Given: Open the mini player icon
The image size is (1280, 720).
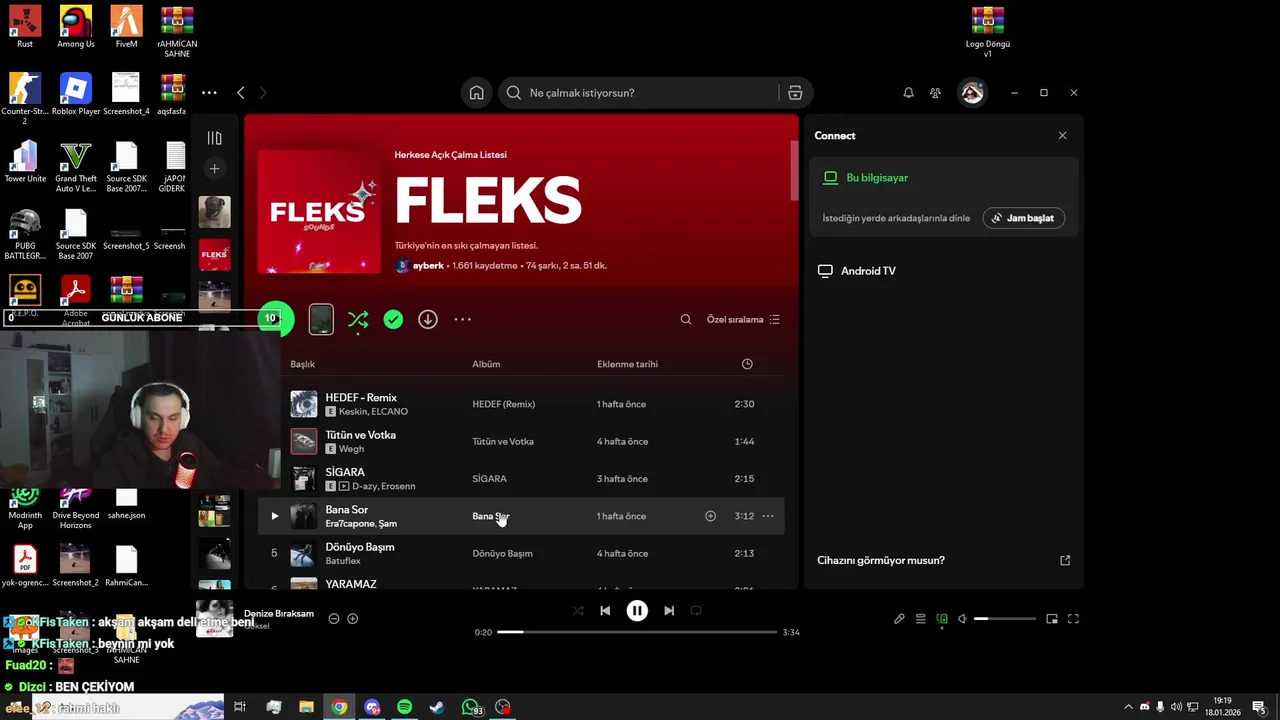Looking at the screenshot, I should pyautogui.click(x=1052, y=619).
